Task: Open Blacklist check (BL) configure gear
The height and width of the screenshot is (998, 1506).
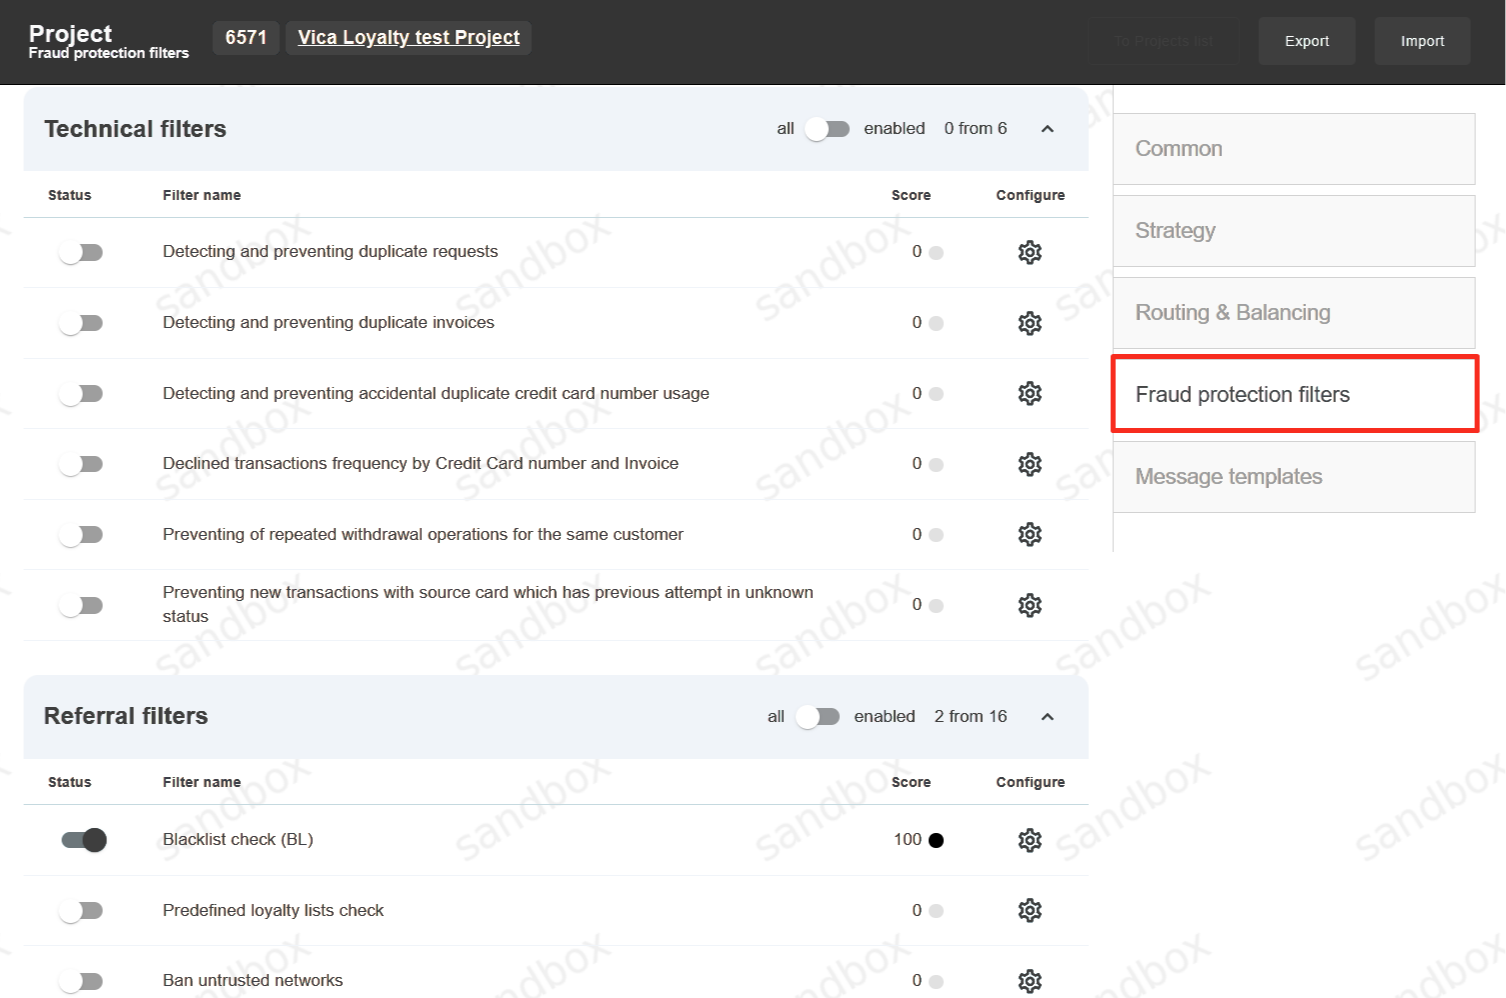Action: pyautogui.click(x=1029, y=840)
